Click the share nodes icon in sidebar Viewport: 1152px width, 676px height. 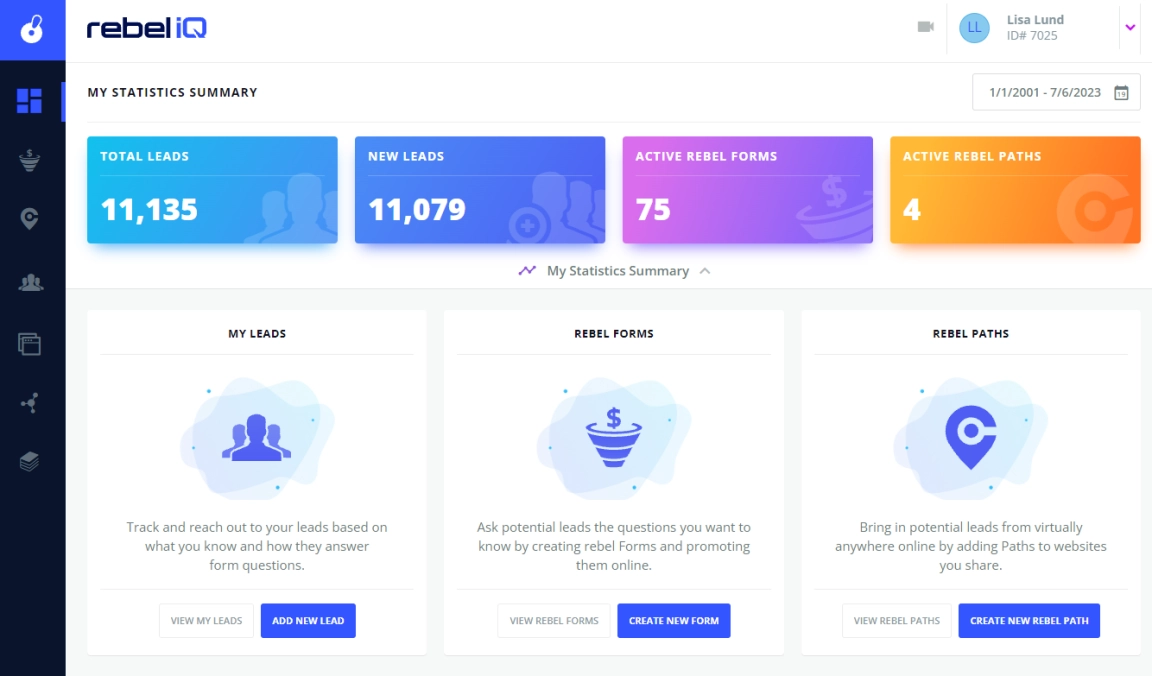coord(29,403)
